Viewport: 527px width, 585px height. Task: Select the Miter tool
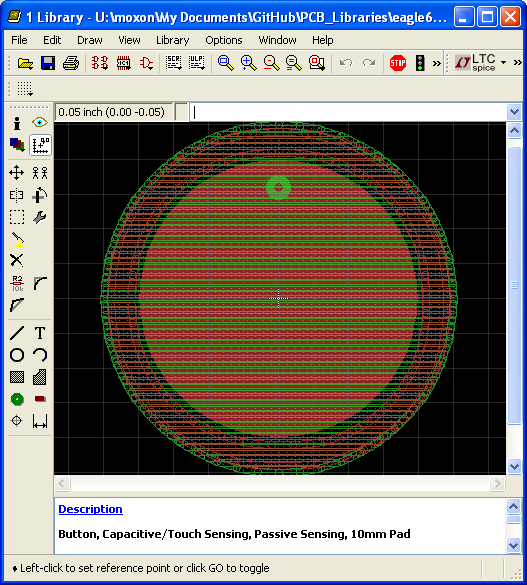(40, 283)
